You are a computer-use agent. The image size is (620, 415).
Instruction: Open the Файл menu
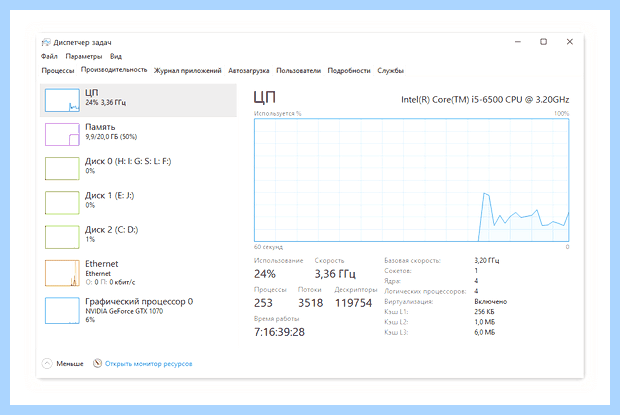[49, 56]
